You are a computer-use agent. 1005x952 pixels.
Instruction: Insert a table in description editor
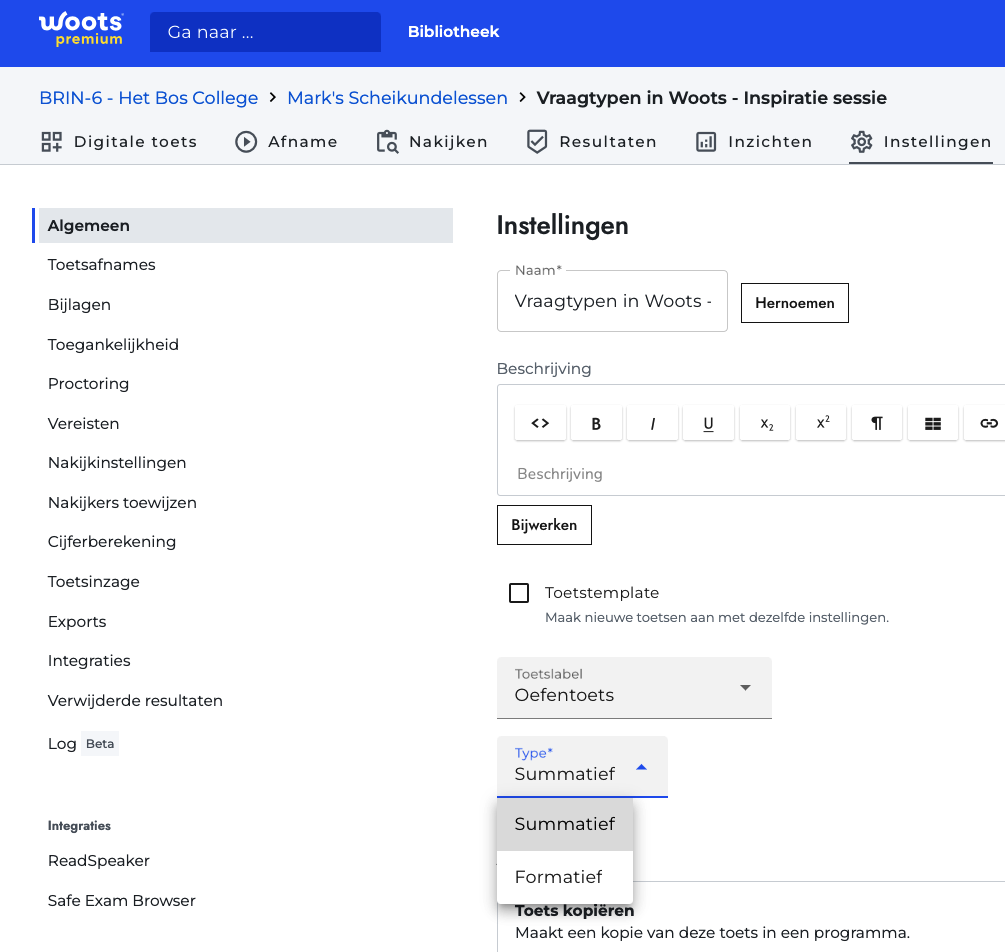(x=933, y=423)
